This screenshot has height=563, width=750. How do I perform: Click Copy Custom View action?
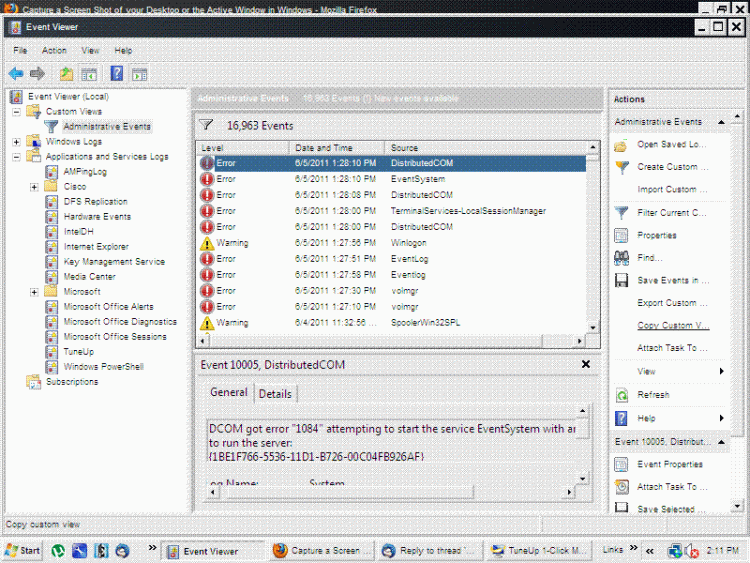click(x=673, y=326)
